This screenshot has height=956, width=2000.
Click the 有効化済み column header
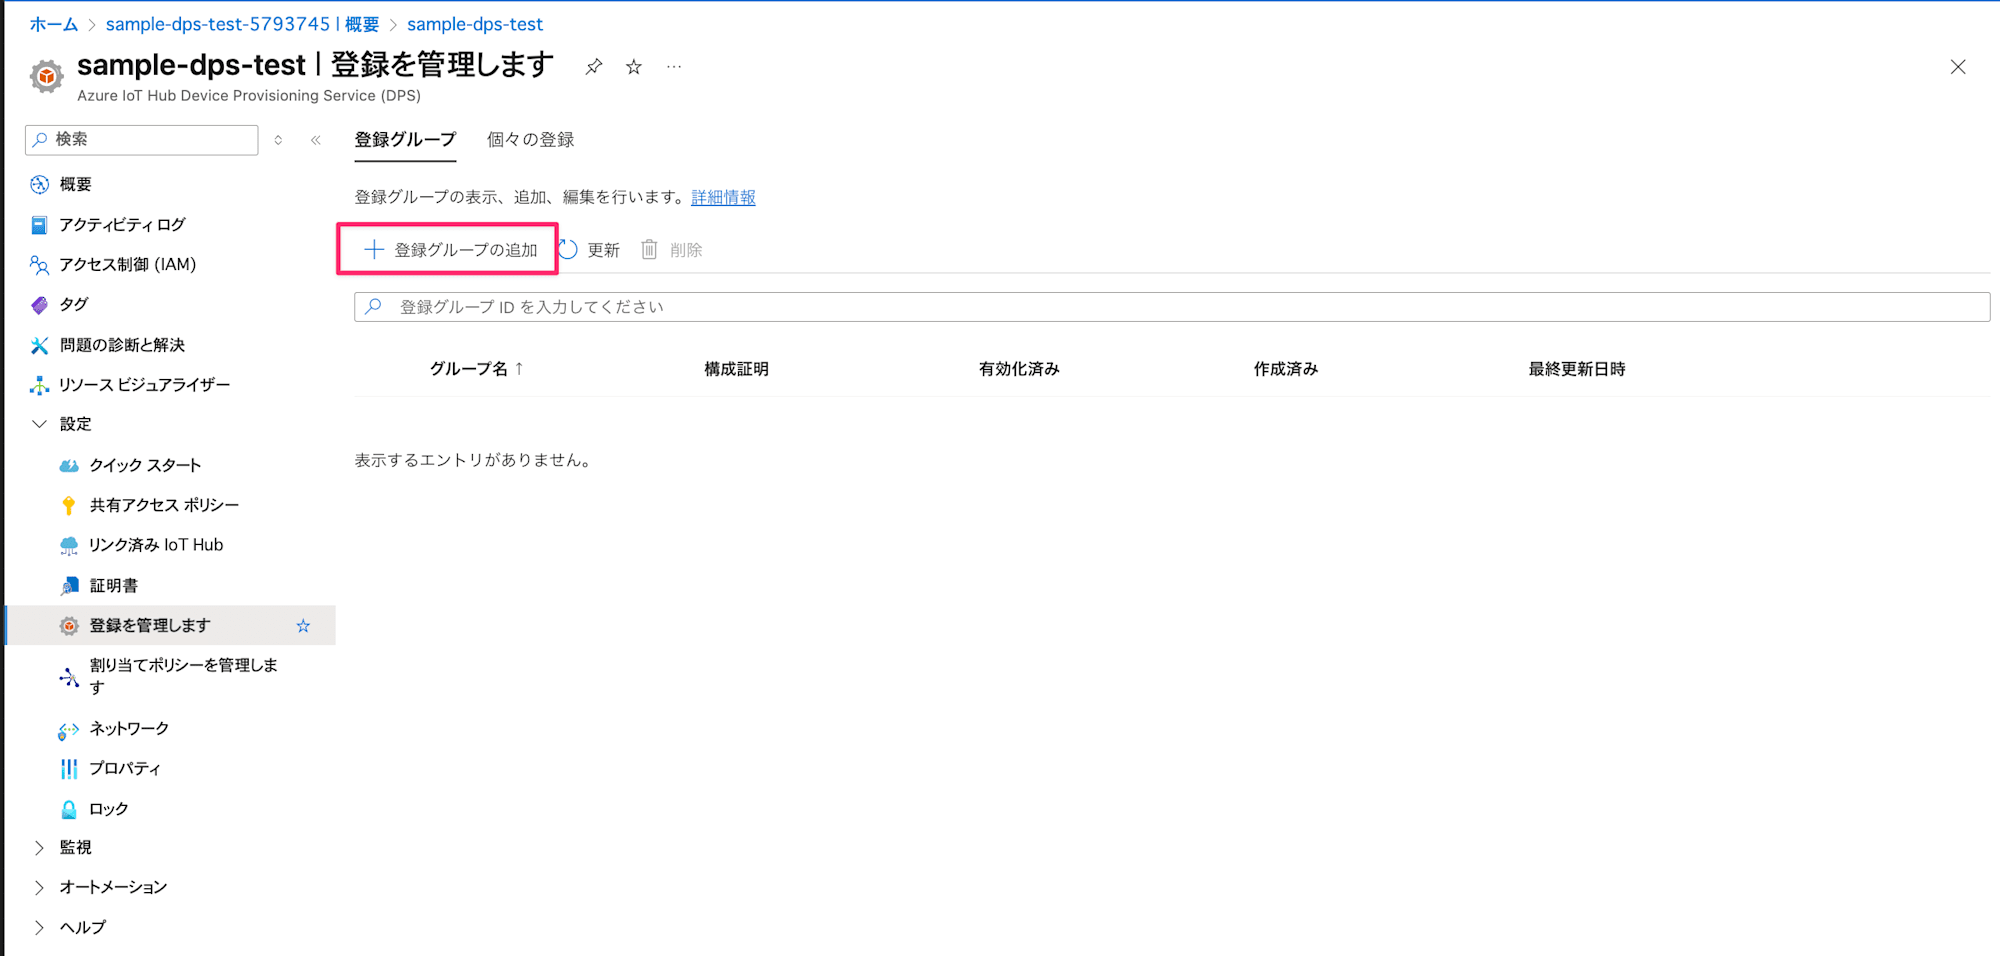click(x=1019, y=369)
